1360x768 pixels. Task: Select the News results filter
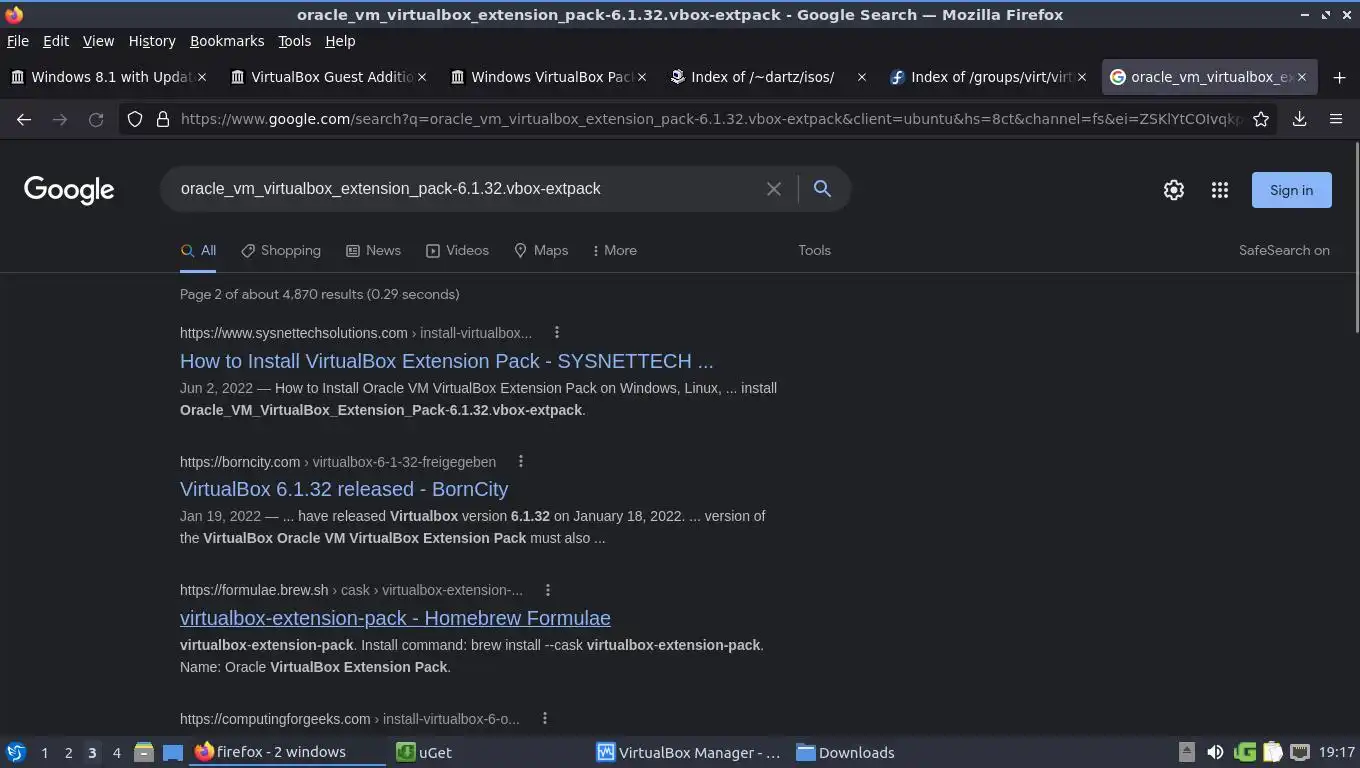click(373, 251)
